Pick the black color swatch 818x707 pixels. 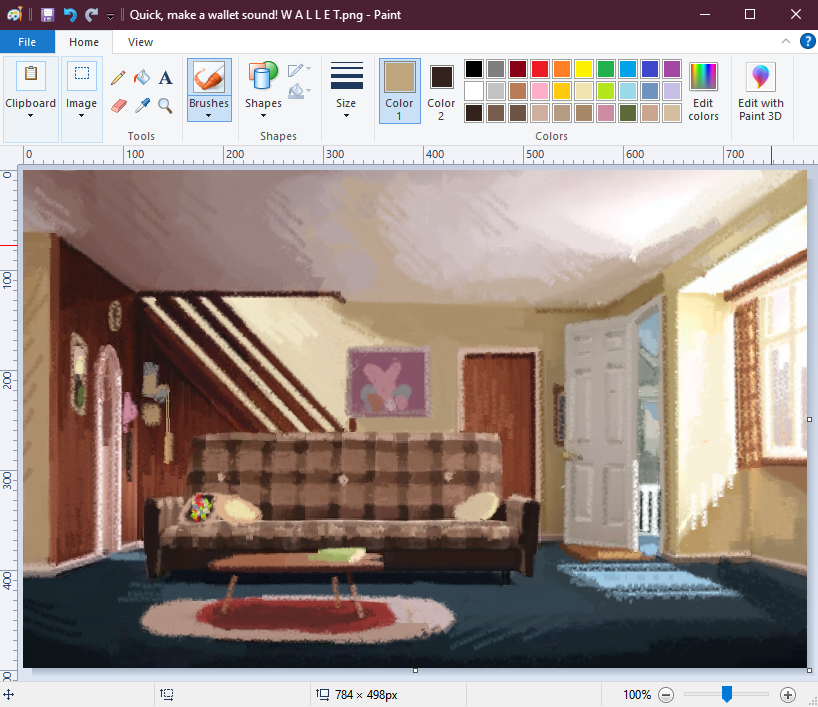[474, 69]
